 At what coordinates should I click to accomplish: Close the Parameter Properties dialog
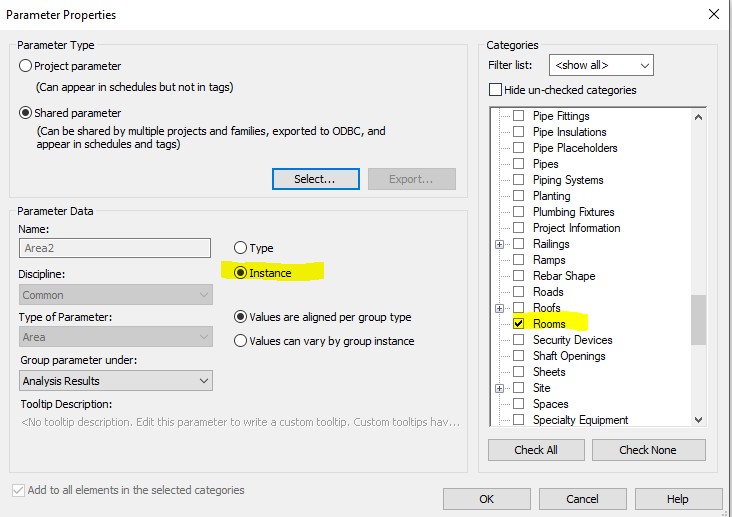pyautogui.click(x=713, y=14)
